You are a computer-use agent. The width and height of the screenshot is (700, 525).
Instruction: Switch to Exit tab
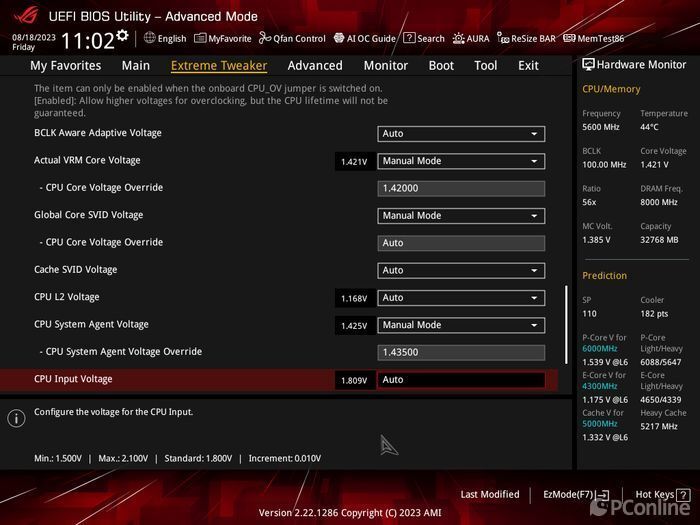(528, 66)
